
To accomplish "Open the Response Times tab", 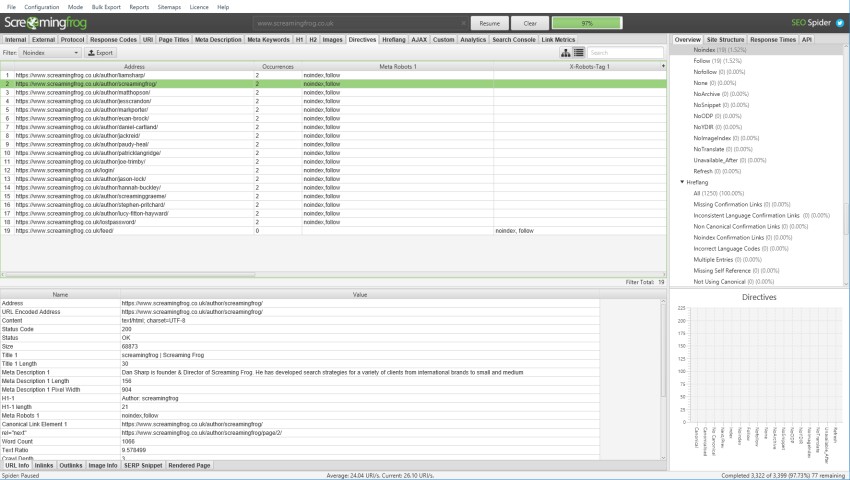I will [x=773, y=40].
